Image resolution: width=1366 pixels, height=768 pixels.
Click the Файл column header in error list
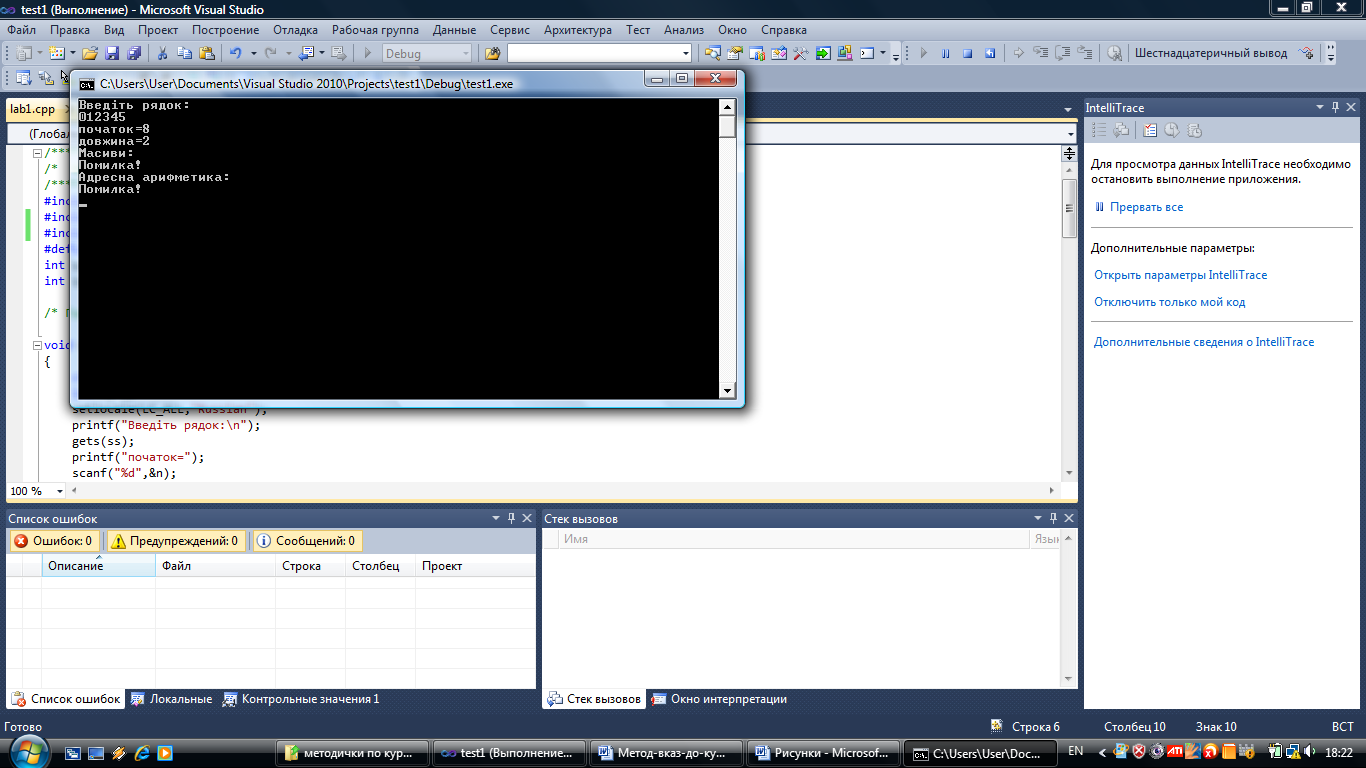[215, 566]
